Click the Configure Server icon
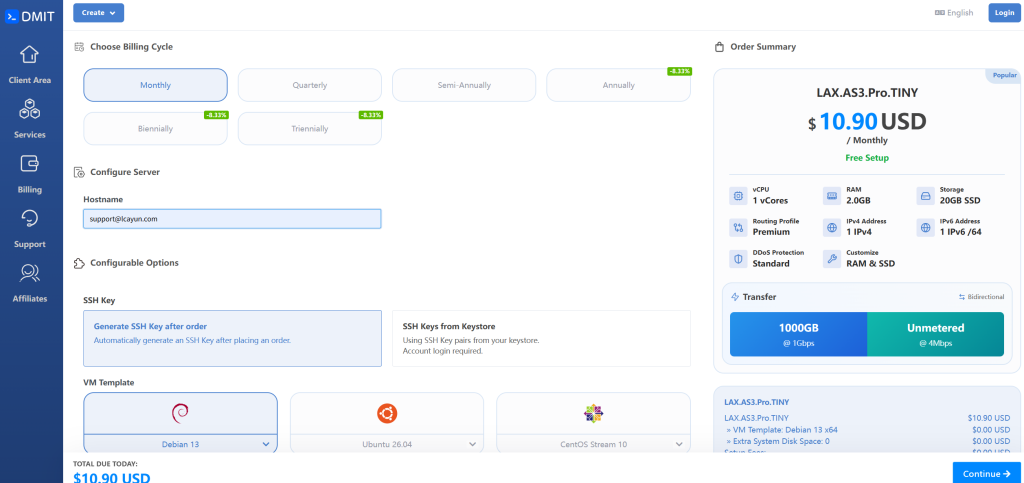 (x=79, y=172)
